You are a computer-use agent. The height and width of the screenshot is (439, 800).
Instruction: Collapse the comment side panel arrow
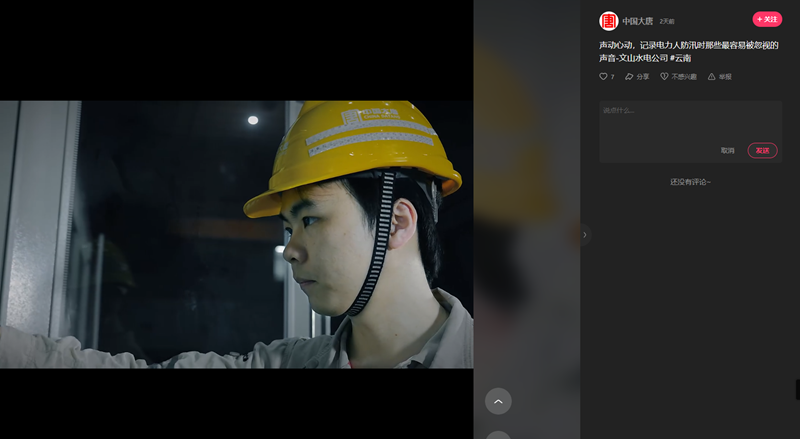585,235
